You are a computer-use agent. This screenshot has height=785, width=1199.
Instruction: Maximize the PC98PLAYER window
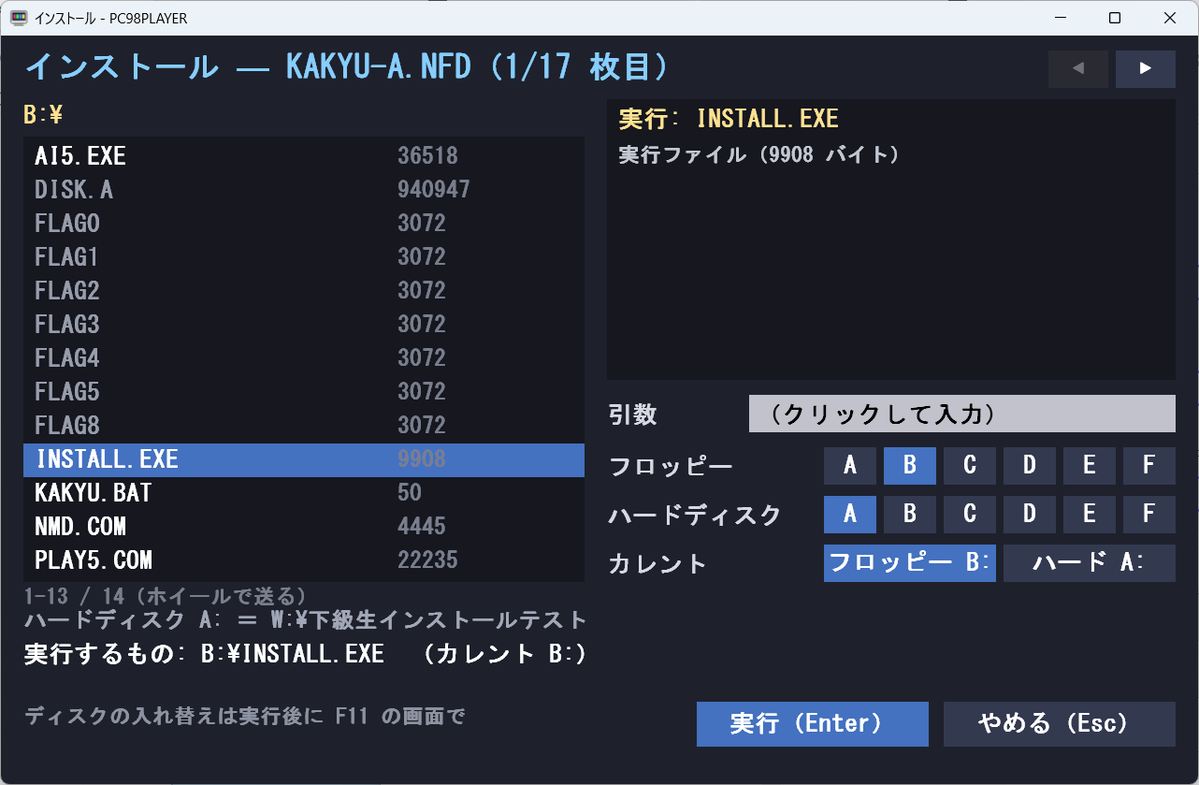pyautogui.click(x=1115, y=18)
